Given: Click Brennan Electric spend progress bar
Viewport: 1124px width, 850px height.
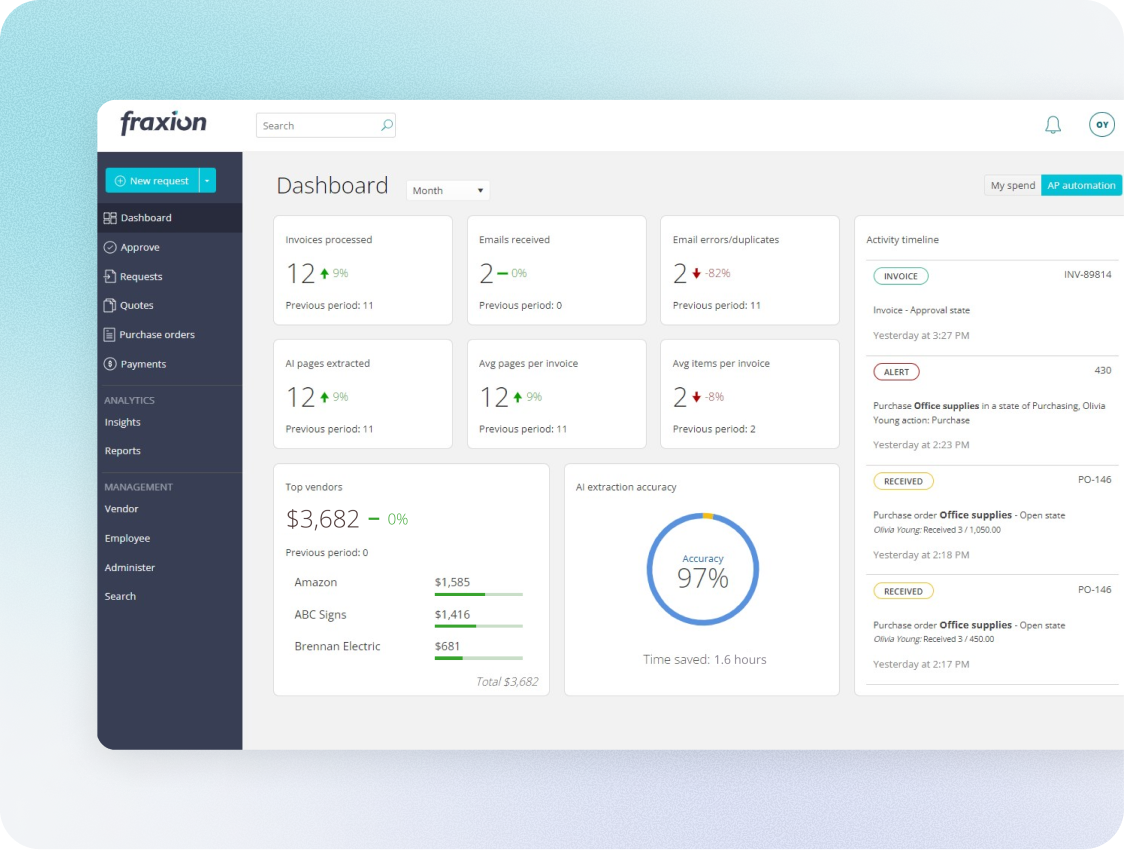Looking at the screenshot, I should click(479, 658).
